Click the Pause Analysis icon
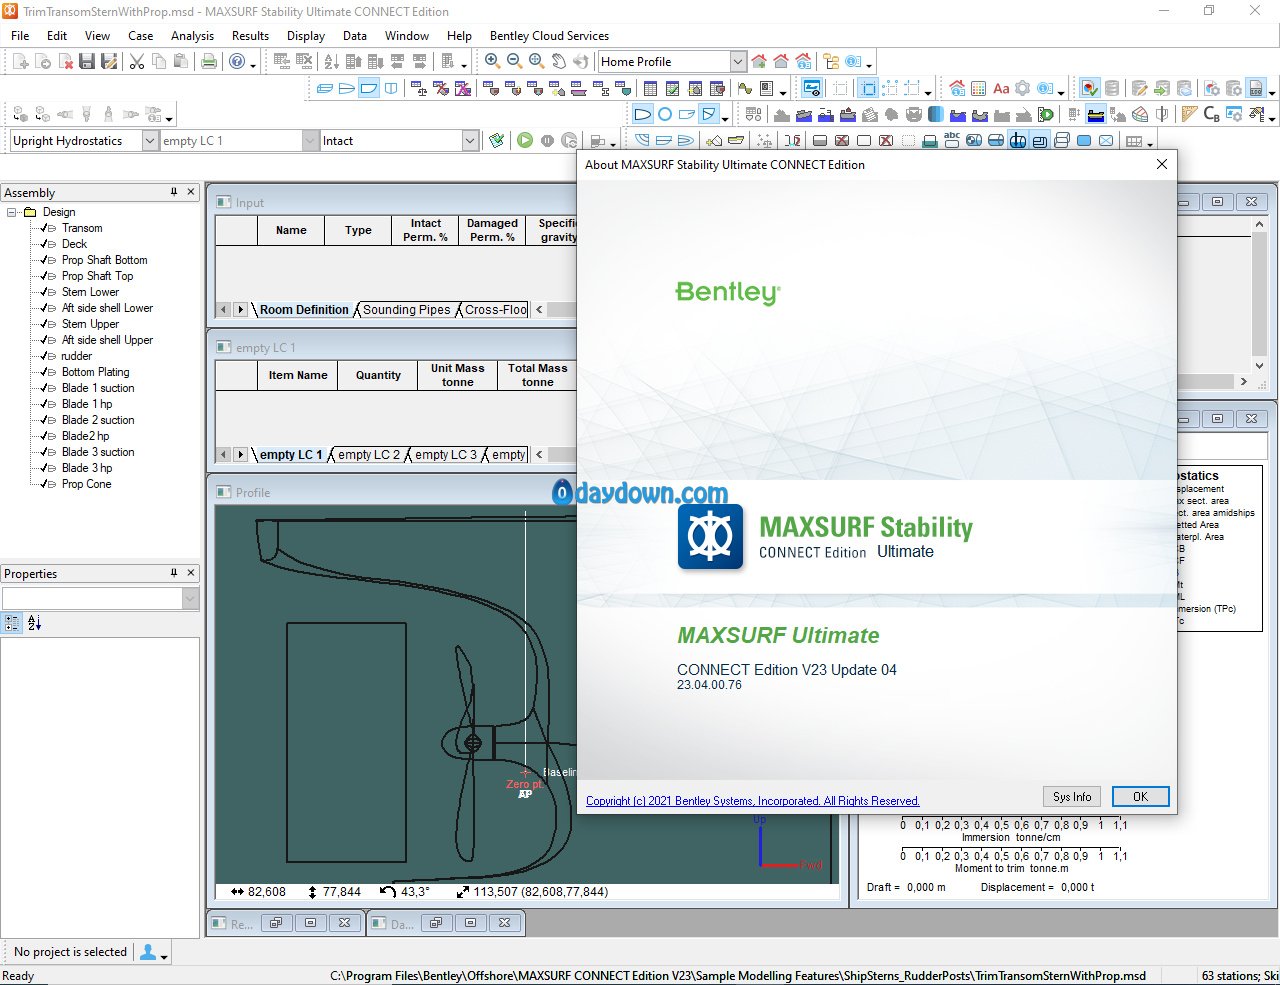1280x985 pixels. (547, 141)
